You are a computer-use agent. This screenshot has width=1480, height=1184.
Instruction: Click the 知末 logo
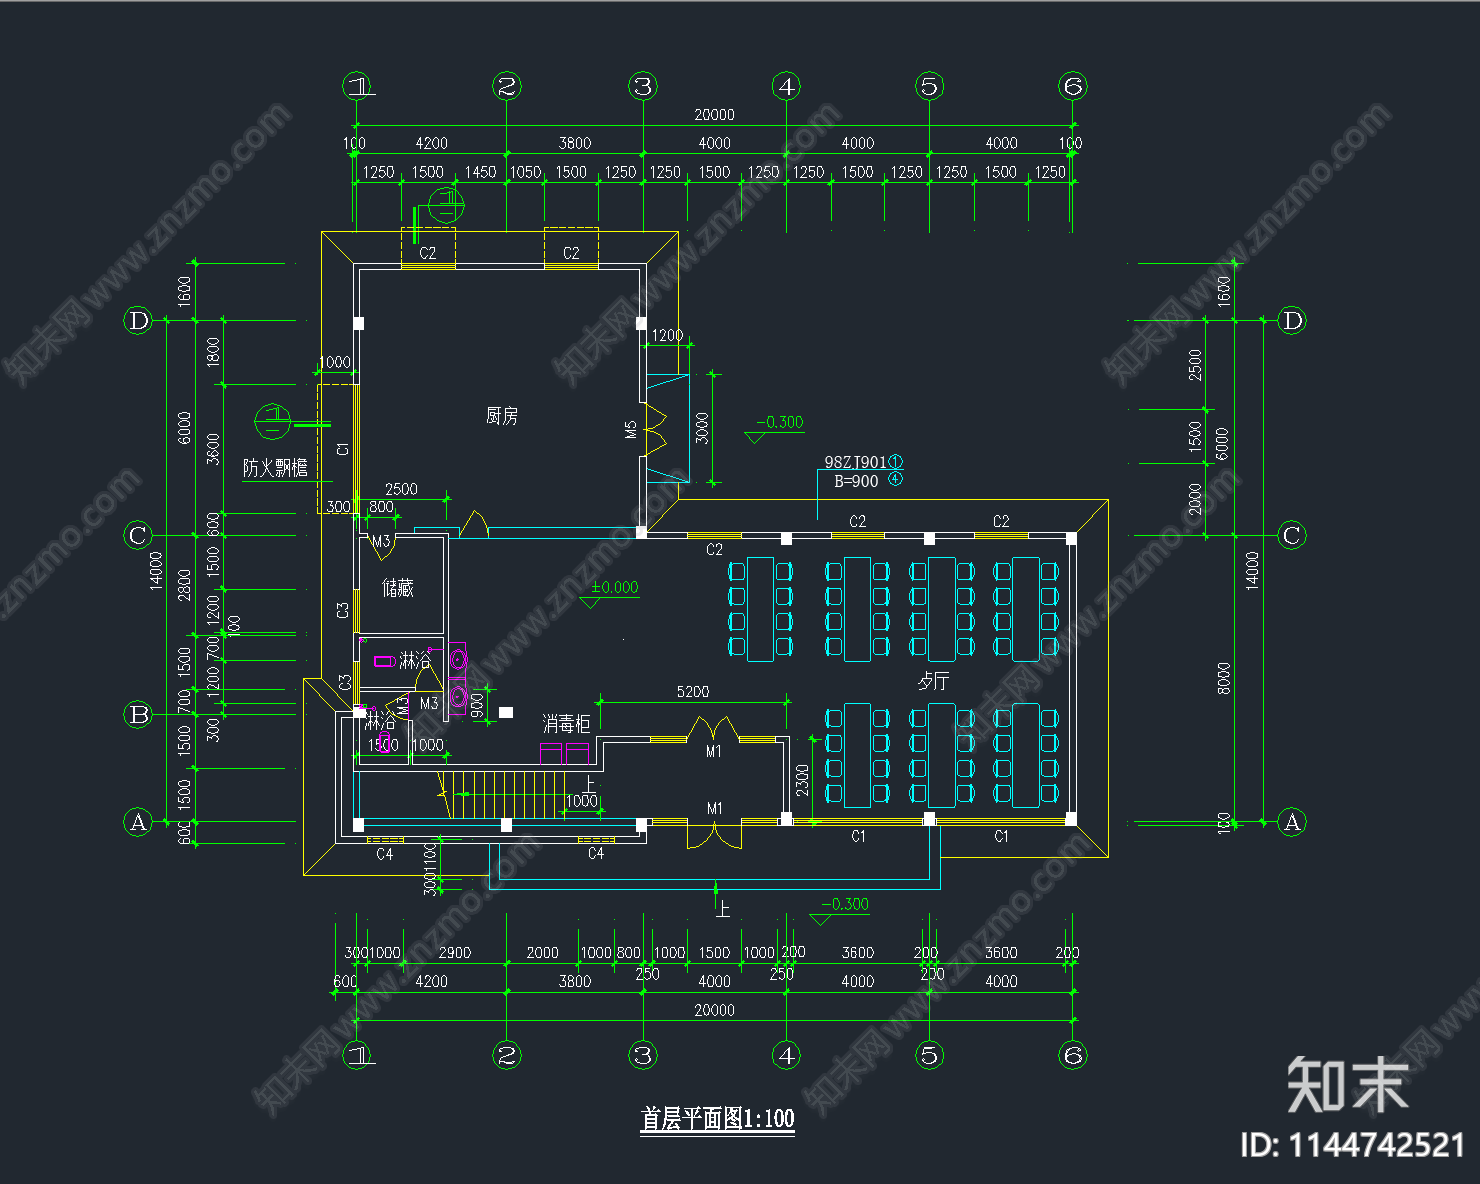pos(1348,1085)
